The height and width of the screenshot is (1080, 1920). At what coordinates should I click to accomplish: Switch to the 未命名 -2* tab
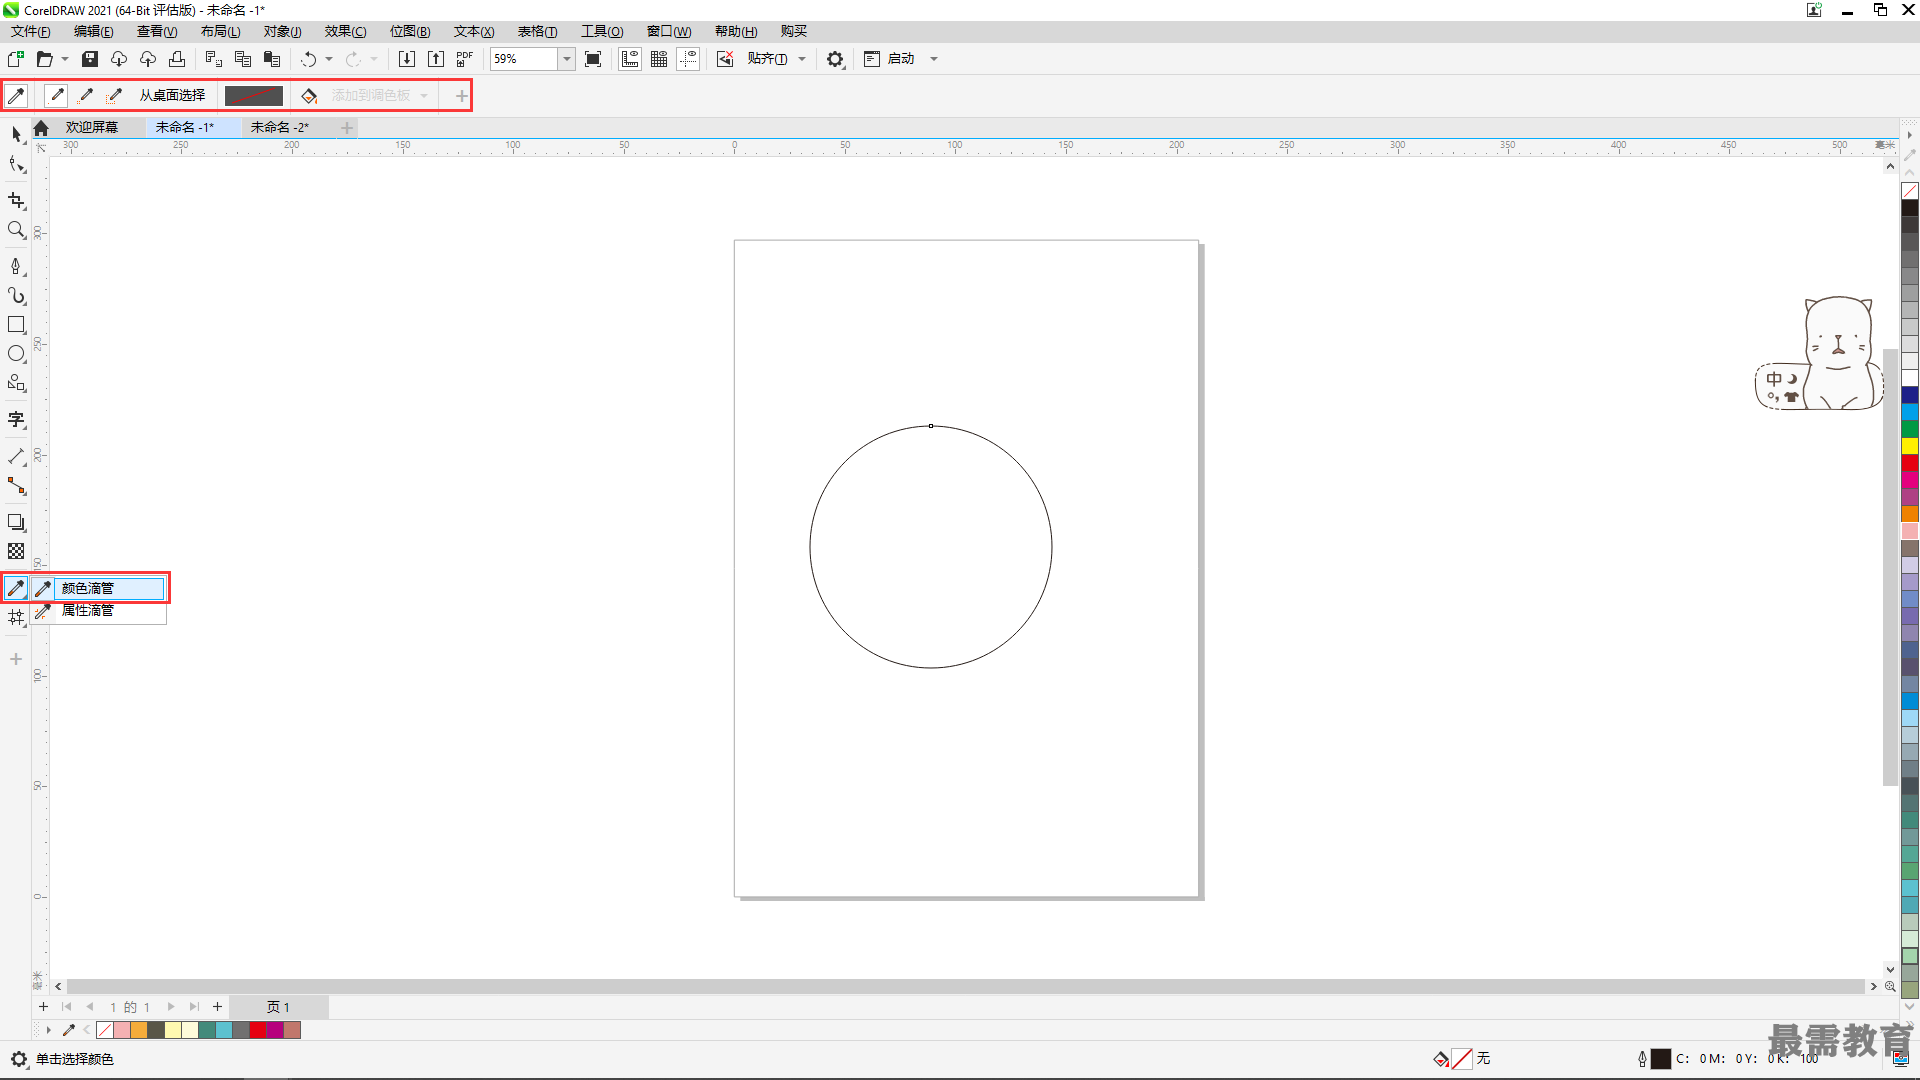(x=280, y=127)
